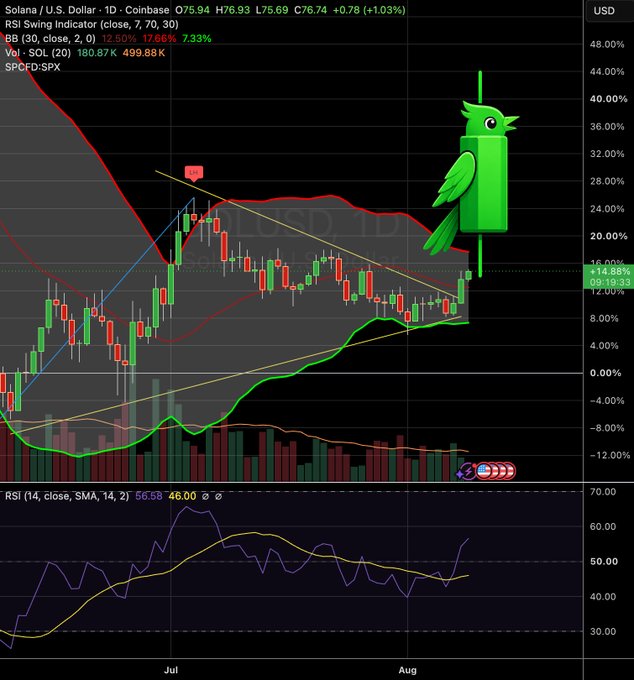Click the latest green candlestick on chart
Viewport: 634px width, 680px height.
pyautogui.click(x=468, y=275)
